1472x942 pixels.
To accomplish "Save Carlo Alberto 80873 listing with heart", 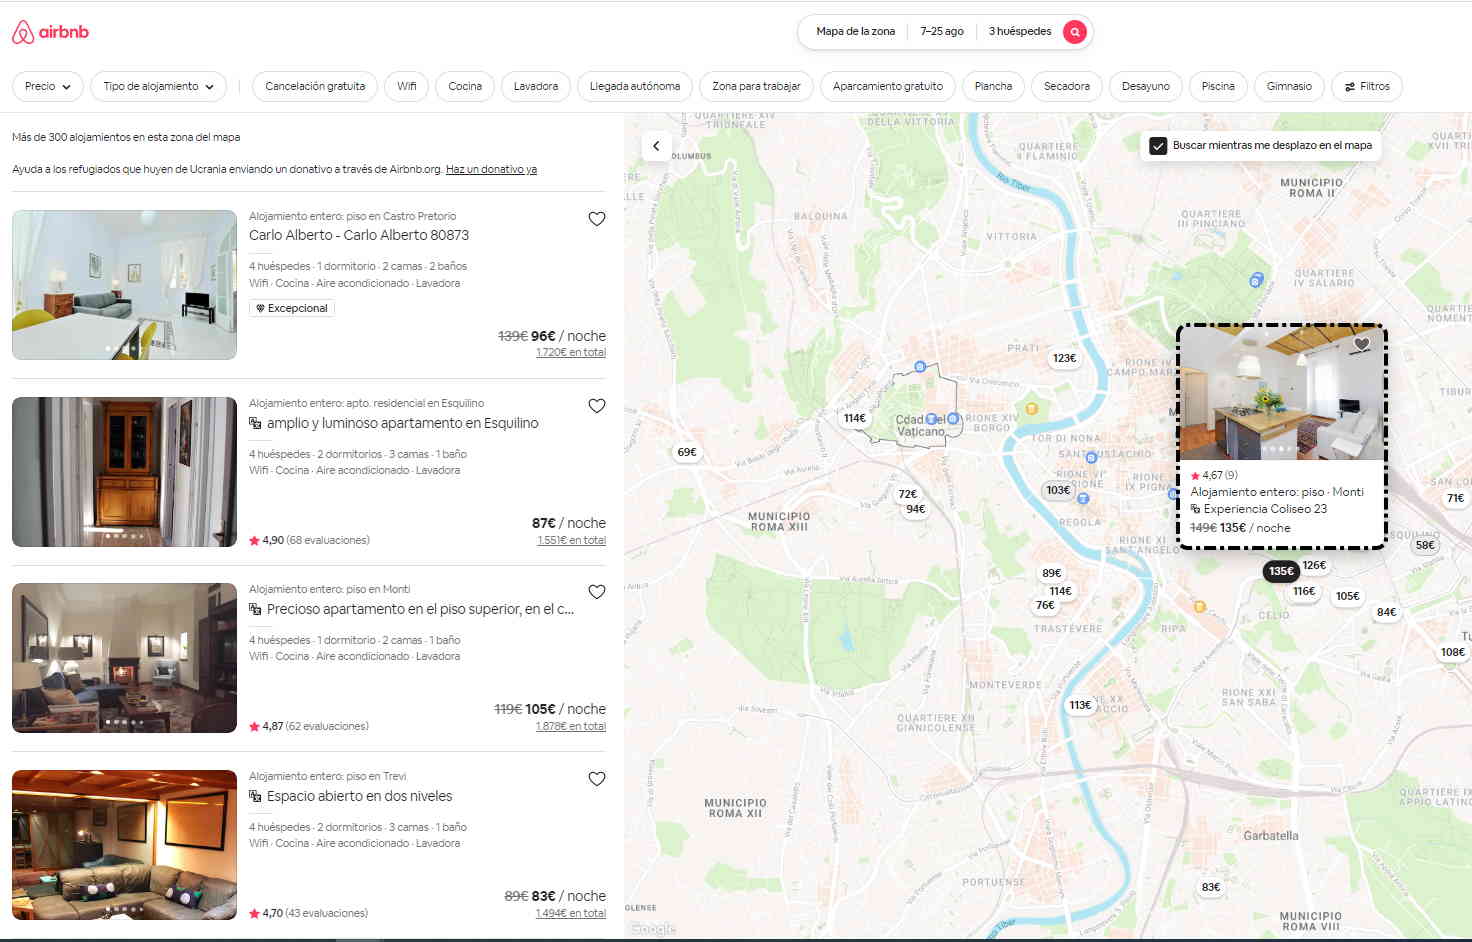I will 597,219.
